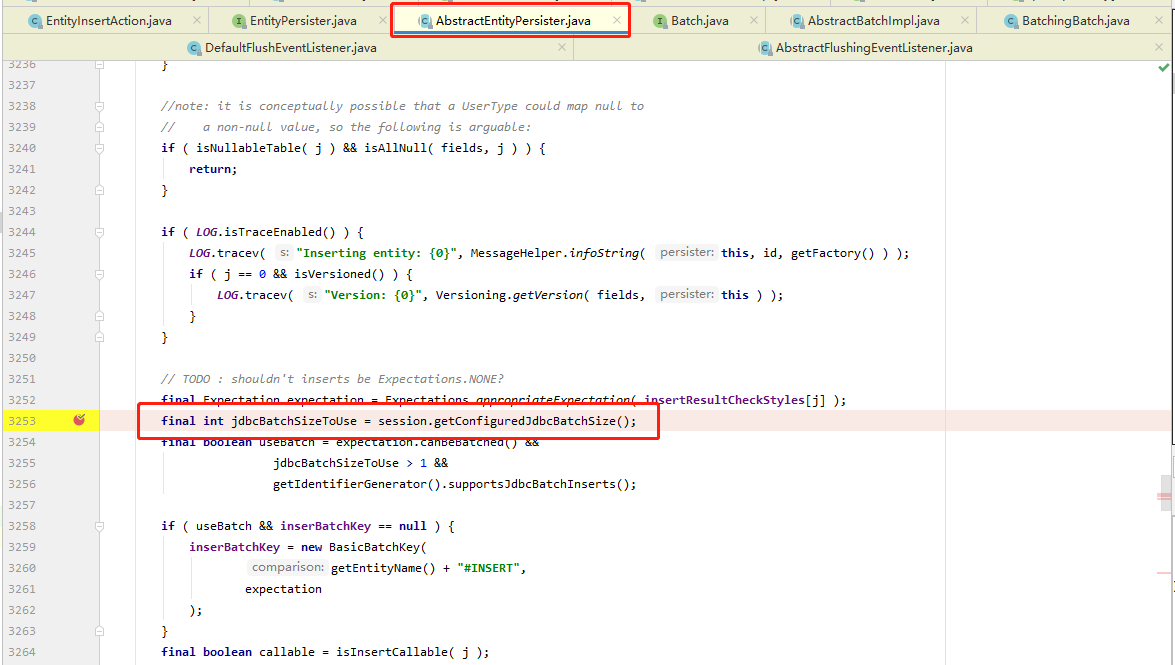Click the fold end marker at line 3263
1175x665 pixels.
tap(100, 631)
